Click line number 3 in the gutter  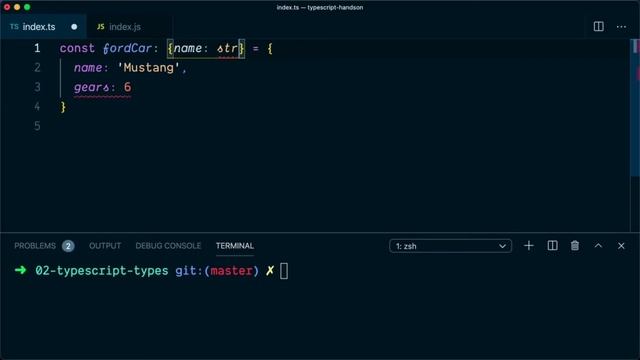[x=37, y=87]
